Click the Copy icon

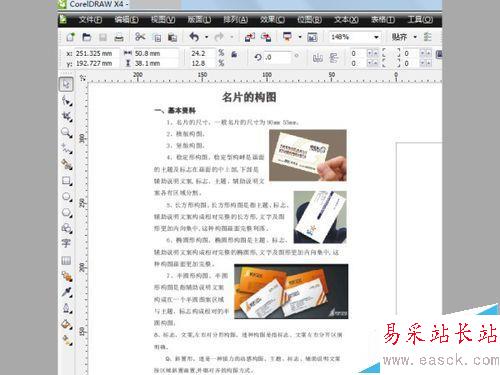tap(157, 37)
